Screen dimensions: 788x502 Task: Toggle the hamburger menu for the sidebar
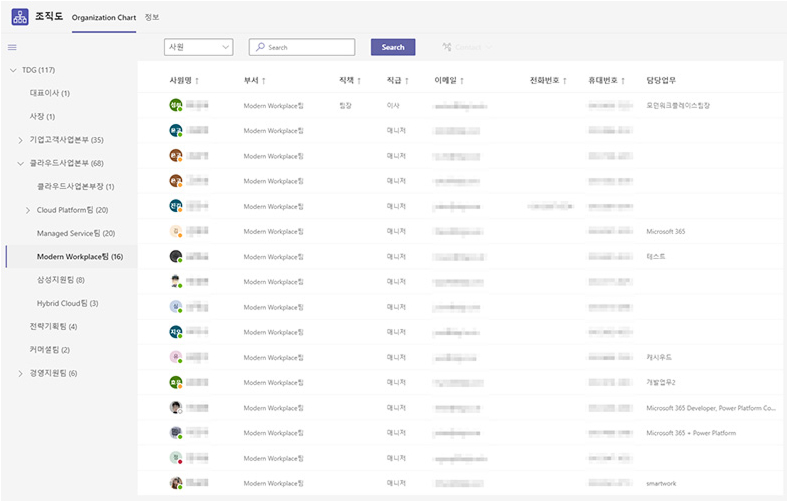[x=12, y=47]
